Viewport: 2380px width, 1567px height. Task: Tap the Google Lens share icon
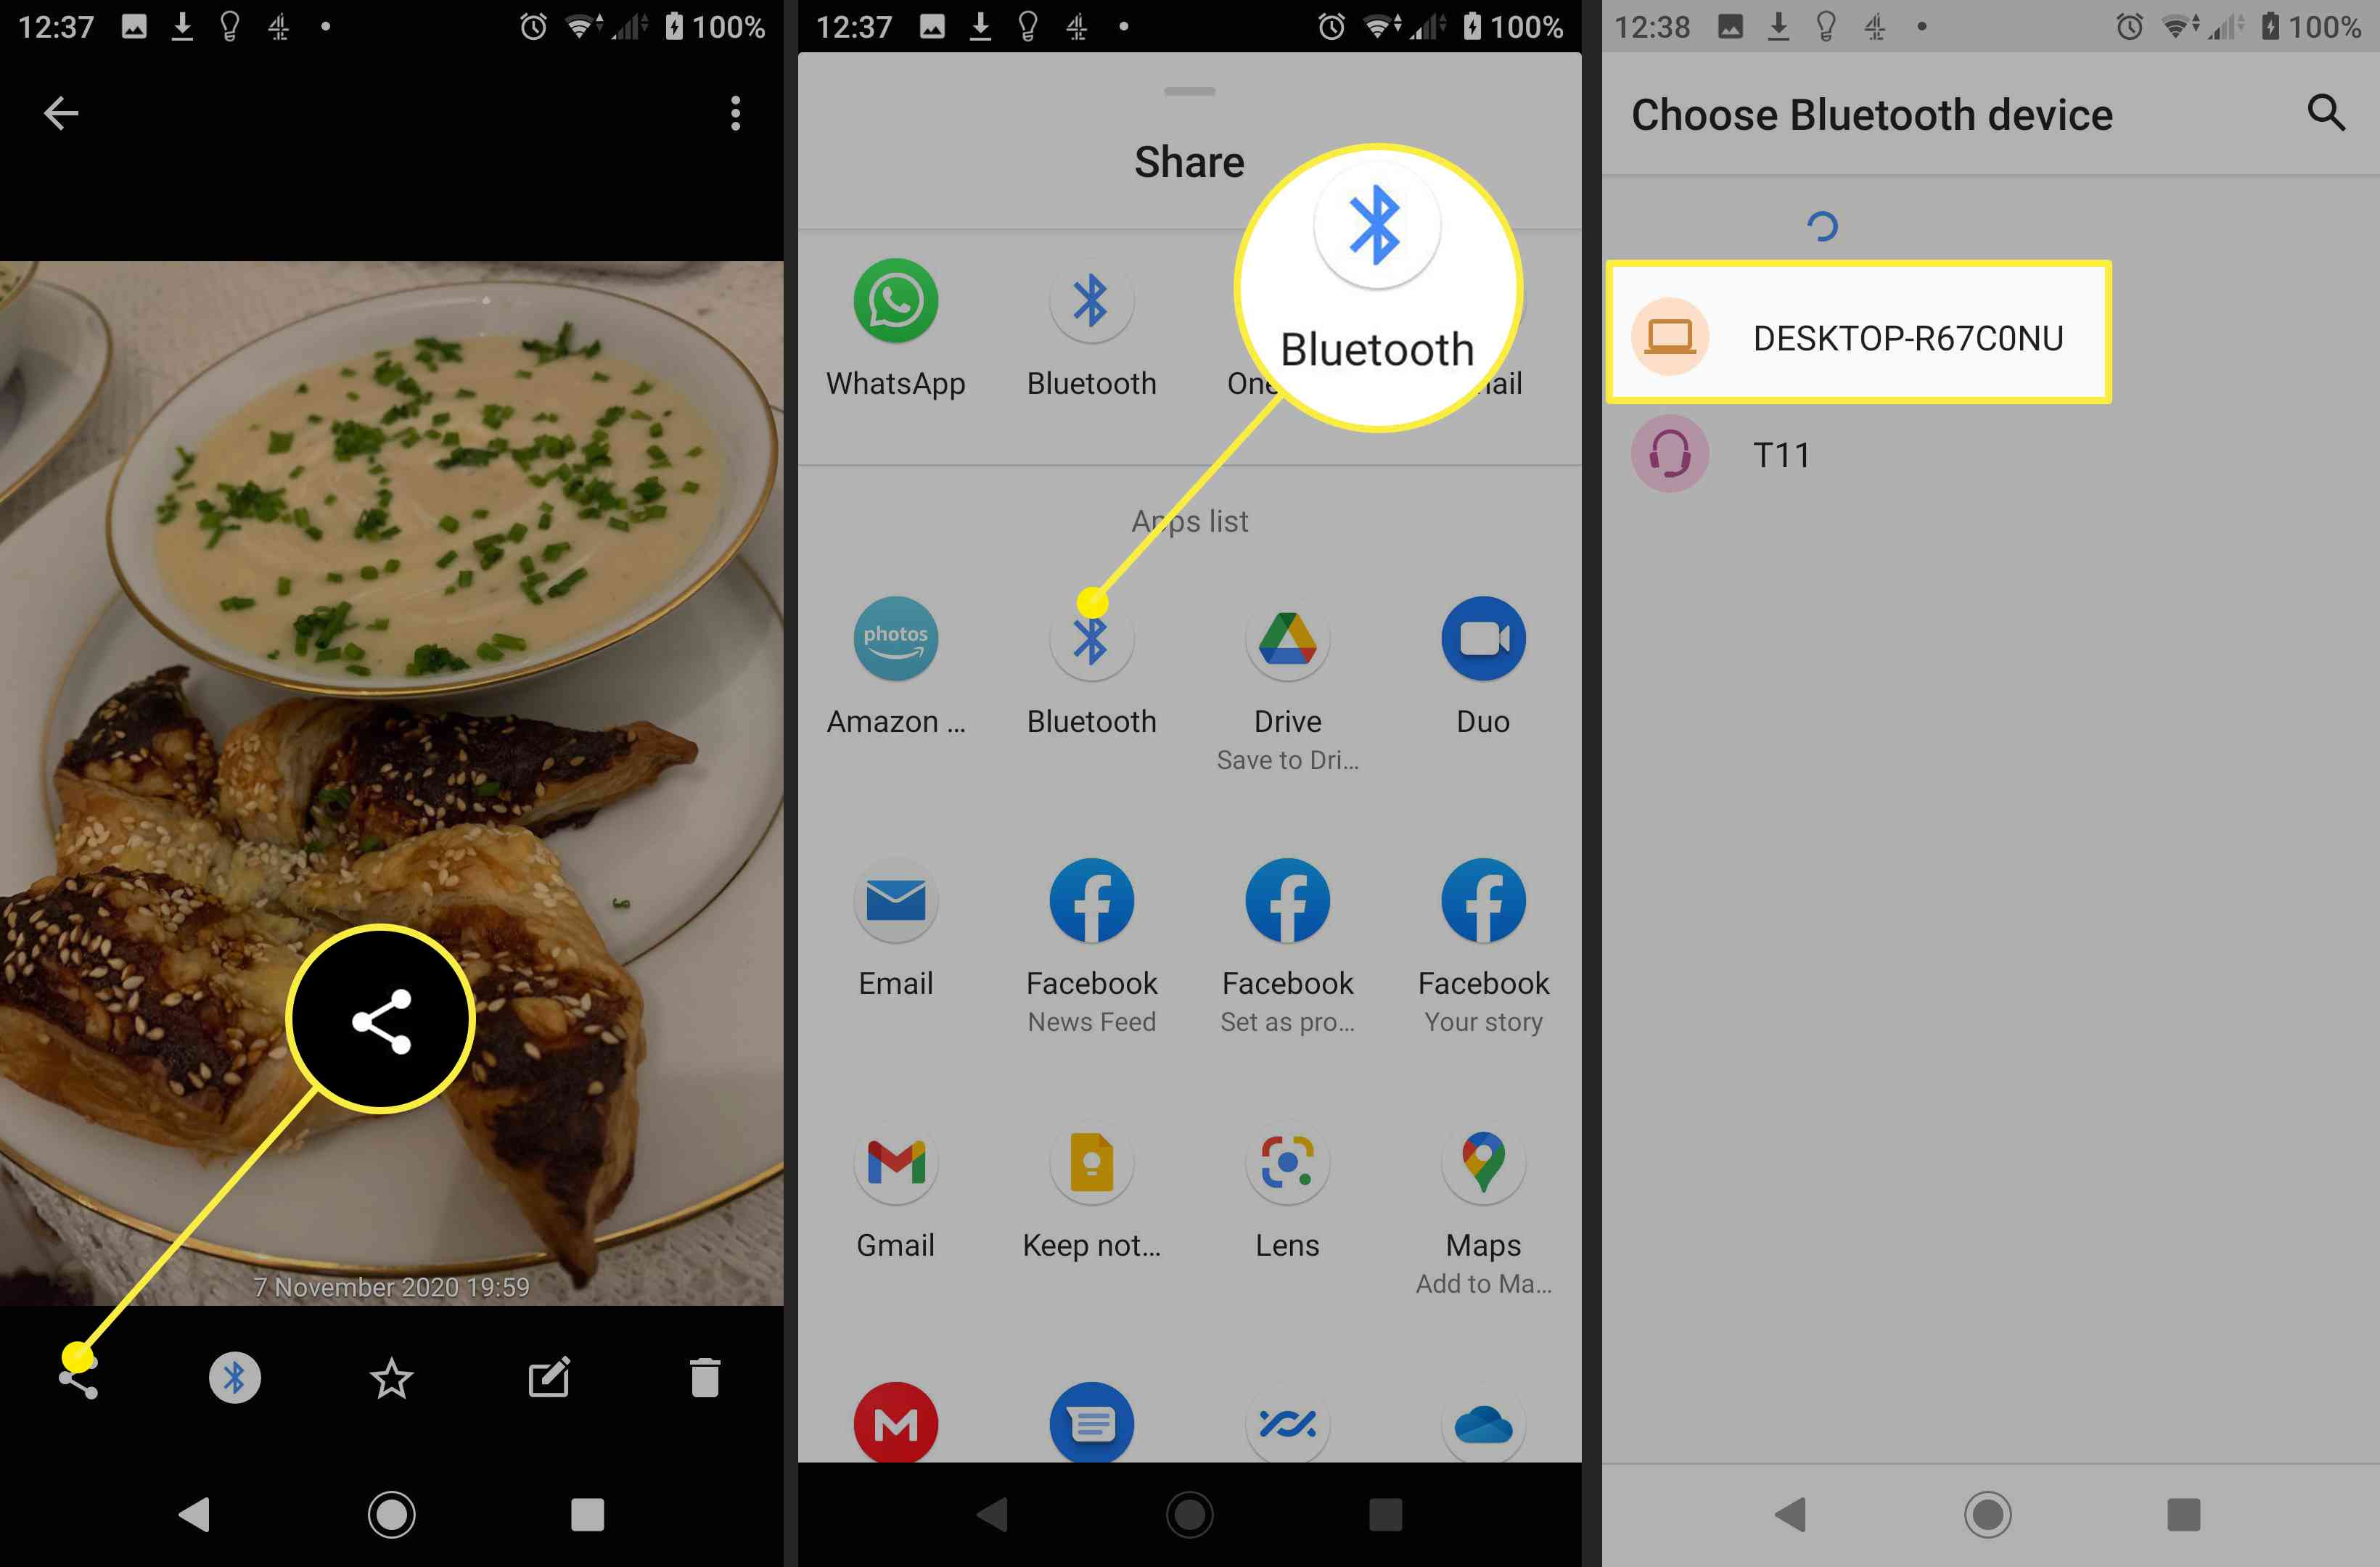click(x=1287, y=1163)
